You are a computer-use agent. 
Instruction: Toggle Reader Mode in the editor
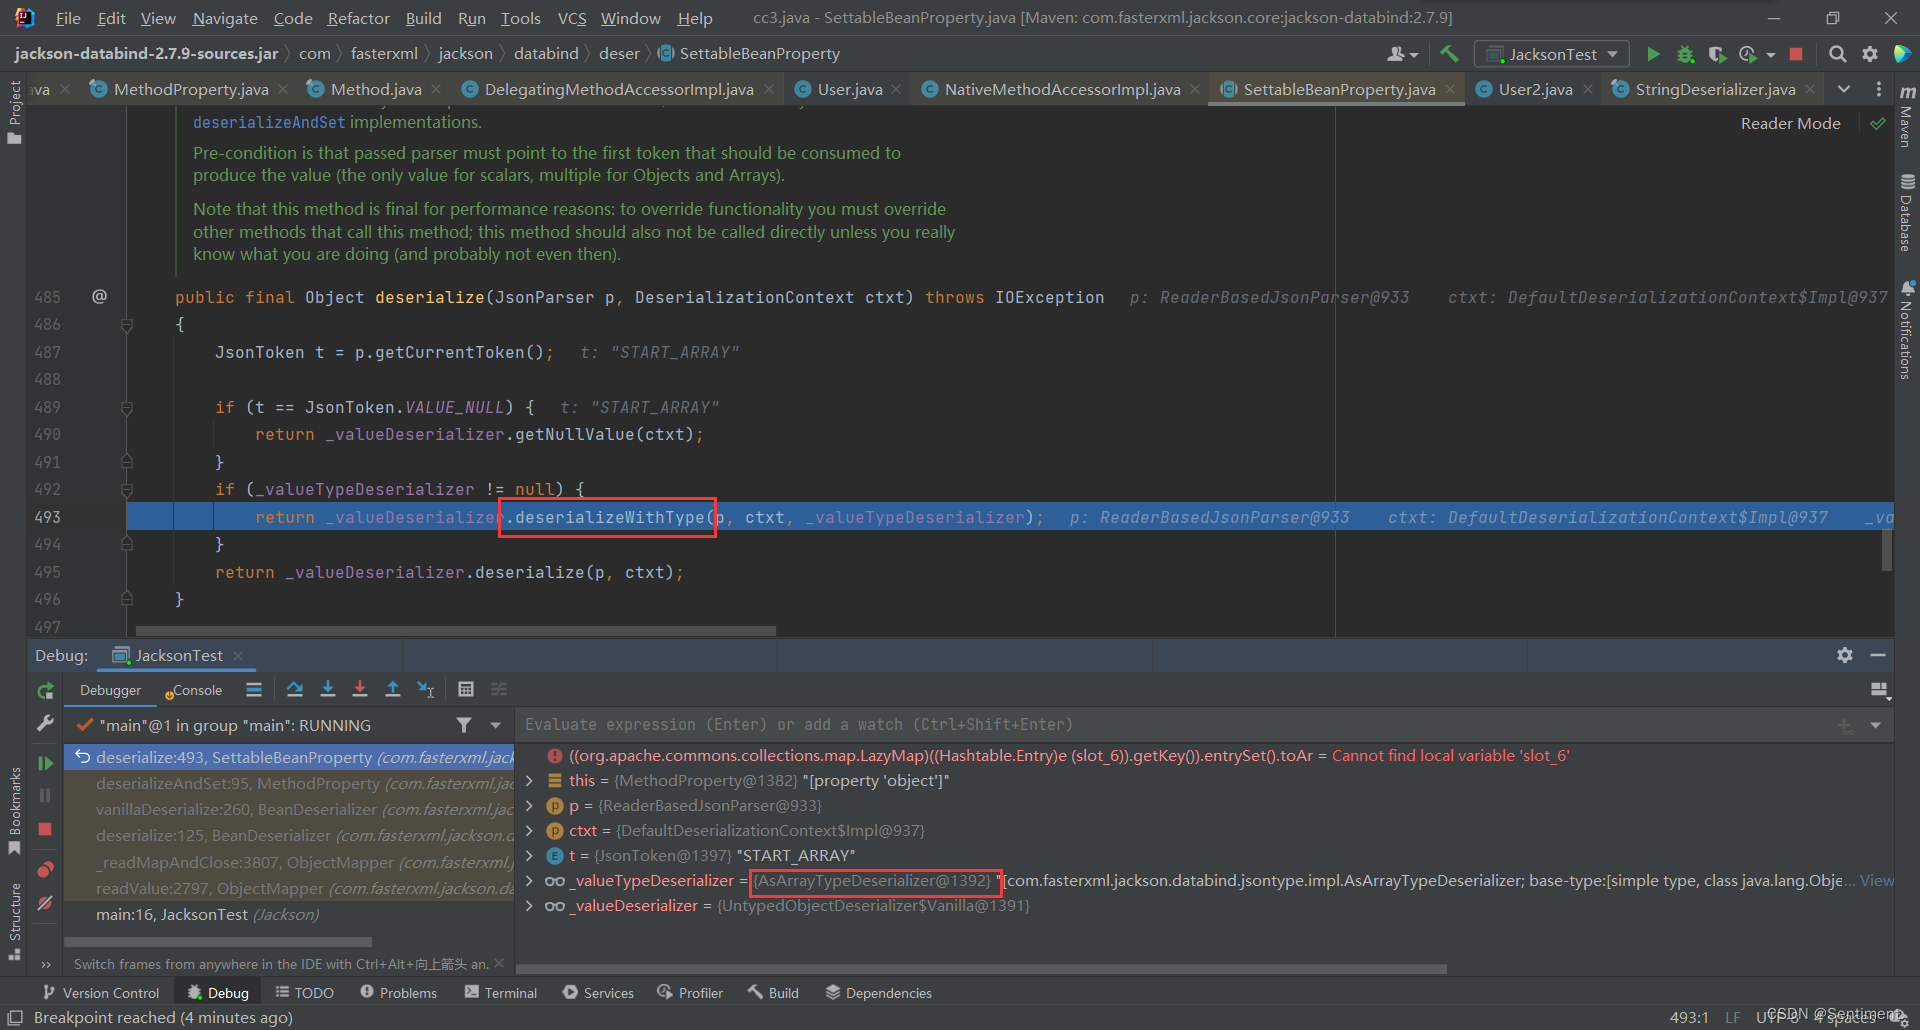1790,123
